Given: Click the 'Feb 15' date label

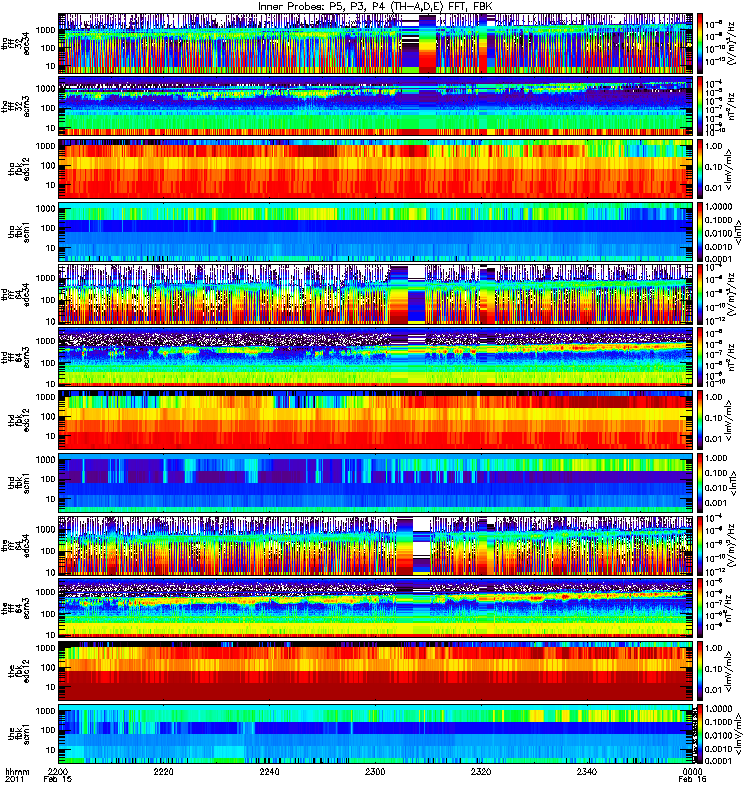Looking at the screenshot, I should tap(58, 780).
